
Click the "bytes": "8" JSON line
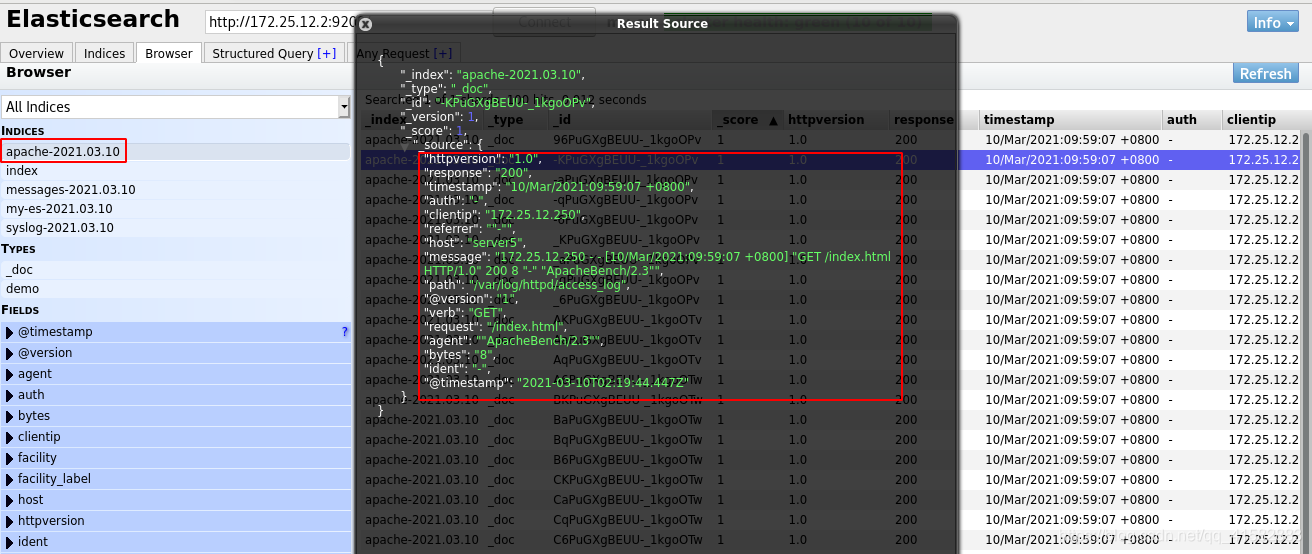click(461, 354)
